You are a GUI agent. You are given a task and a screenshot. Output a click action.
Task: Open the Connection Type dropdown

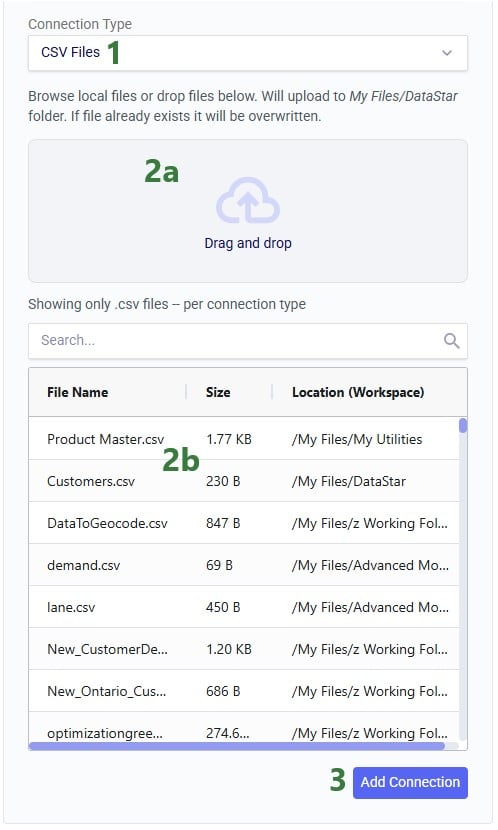[x=248, y=52]
